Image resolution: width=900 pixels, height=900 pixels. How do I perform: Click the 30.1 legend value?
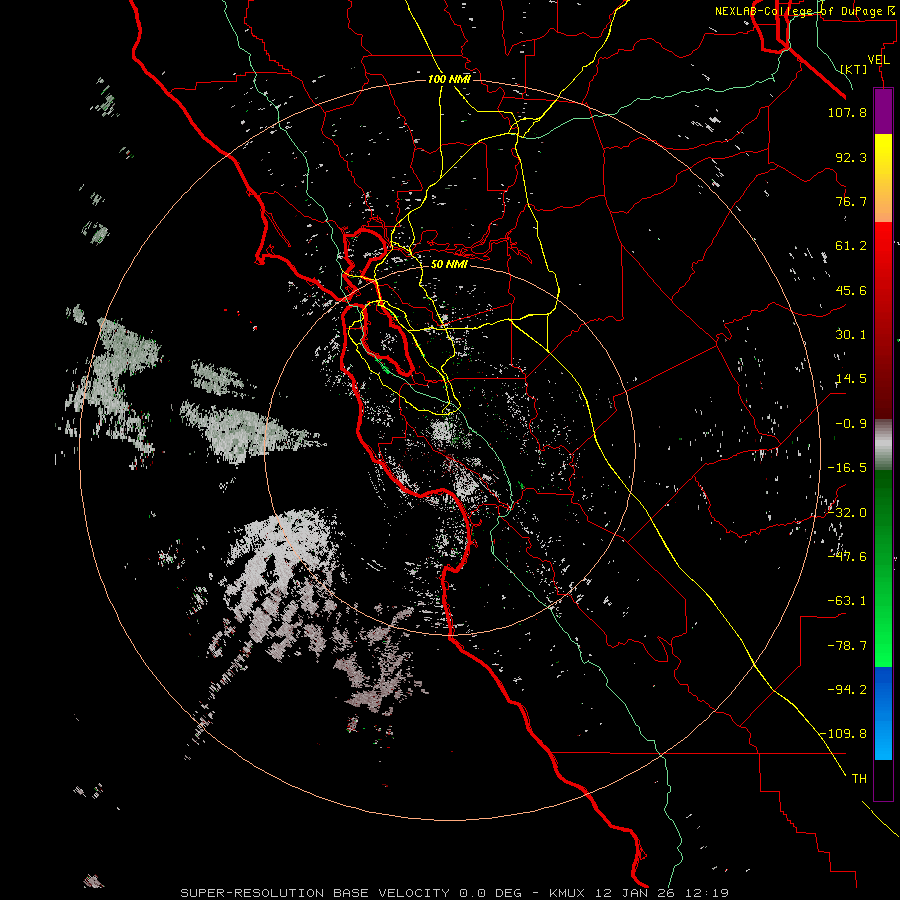(851, 335)
